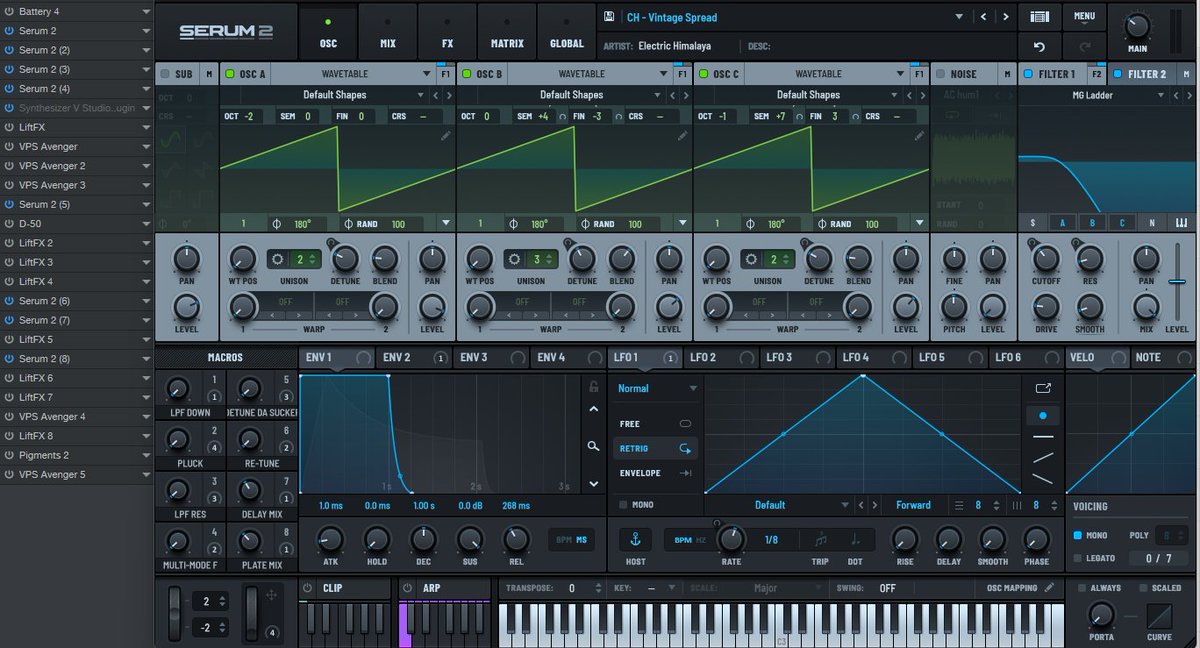1200x648 pixels.
Task: Toggle FILTER 1 on/off
Action: coord(1027,74)
